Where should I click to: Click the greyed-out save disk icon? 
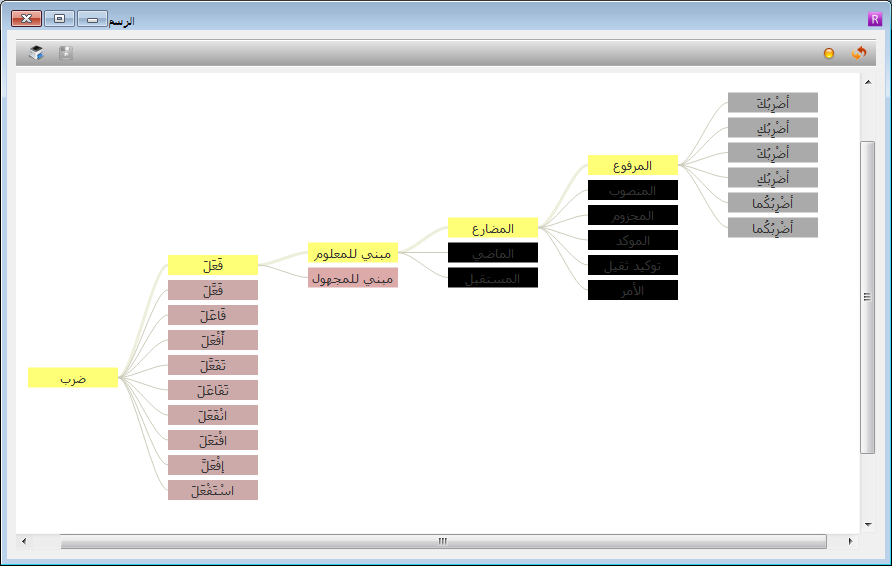pyautogui.click(x=66, y=53)
